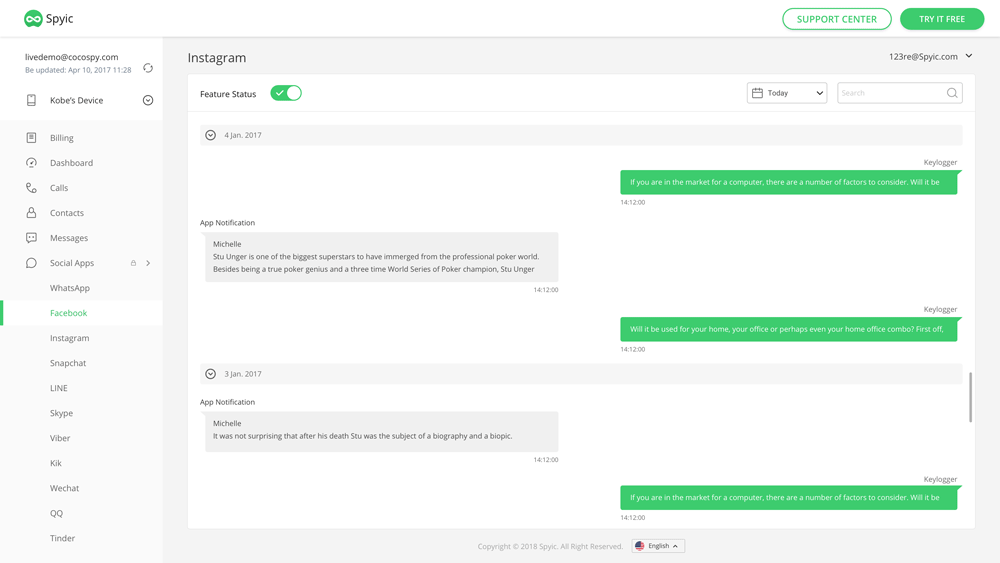This screenshot has width=1000, height=563.
Task: Click the SUPPORT CENTER button
Action: [836, 19]
